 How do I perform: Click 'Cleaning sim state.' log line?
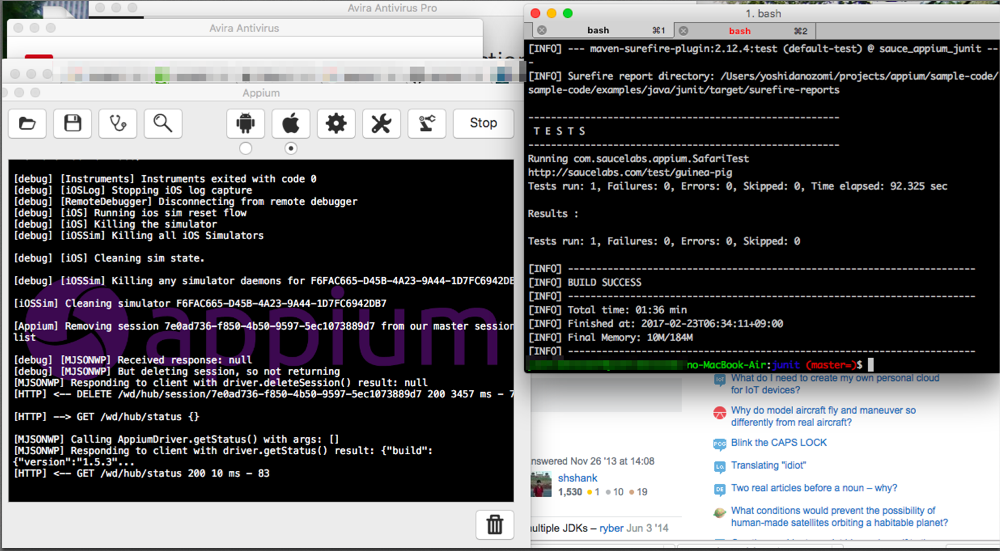[x=109, y=258]
